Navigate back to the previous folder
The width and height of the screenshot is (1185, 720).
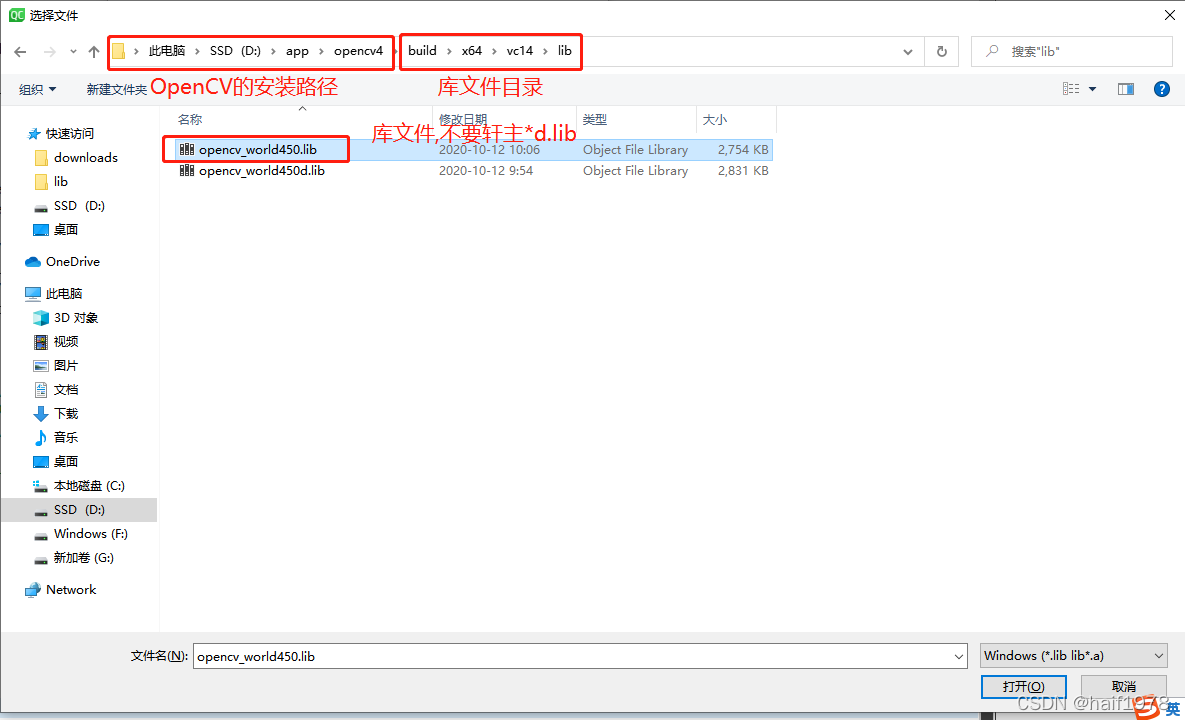pos(20,51)
